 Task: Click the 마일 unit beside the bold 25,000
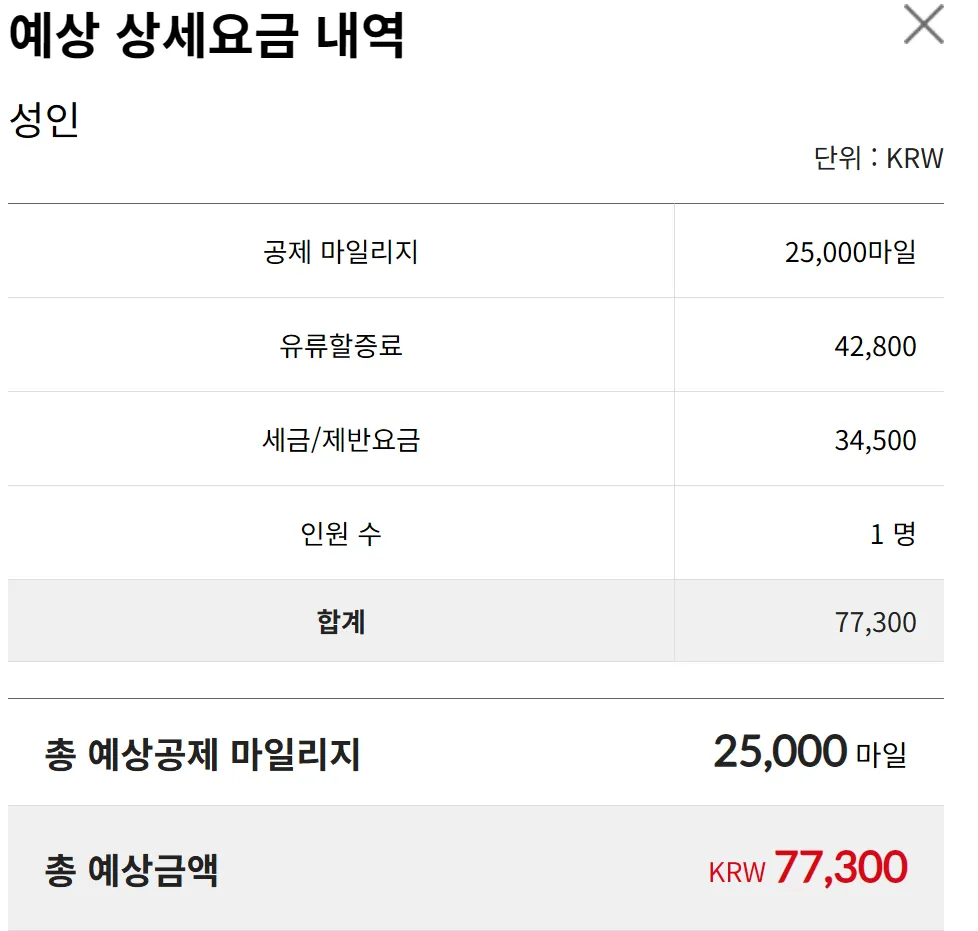(881, 755)
